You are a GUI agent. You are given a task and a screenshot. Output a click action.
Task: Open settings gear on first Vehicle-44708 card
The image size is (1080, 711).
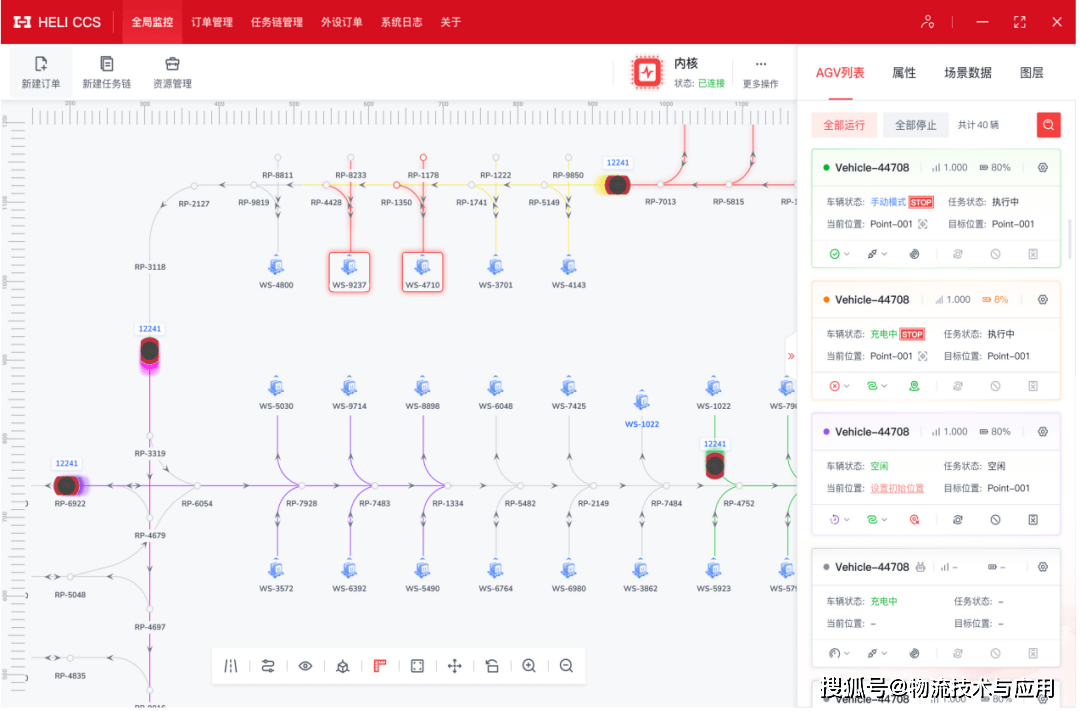point(1040,167)
